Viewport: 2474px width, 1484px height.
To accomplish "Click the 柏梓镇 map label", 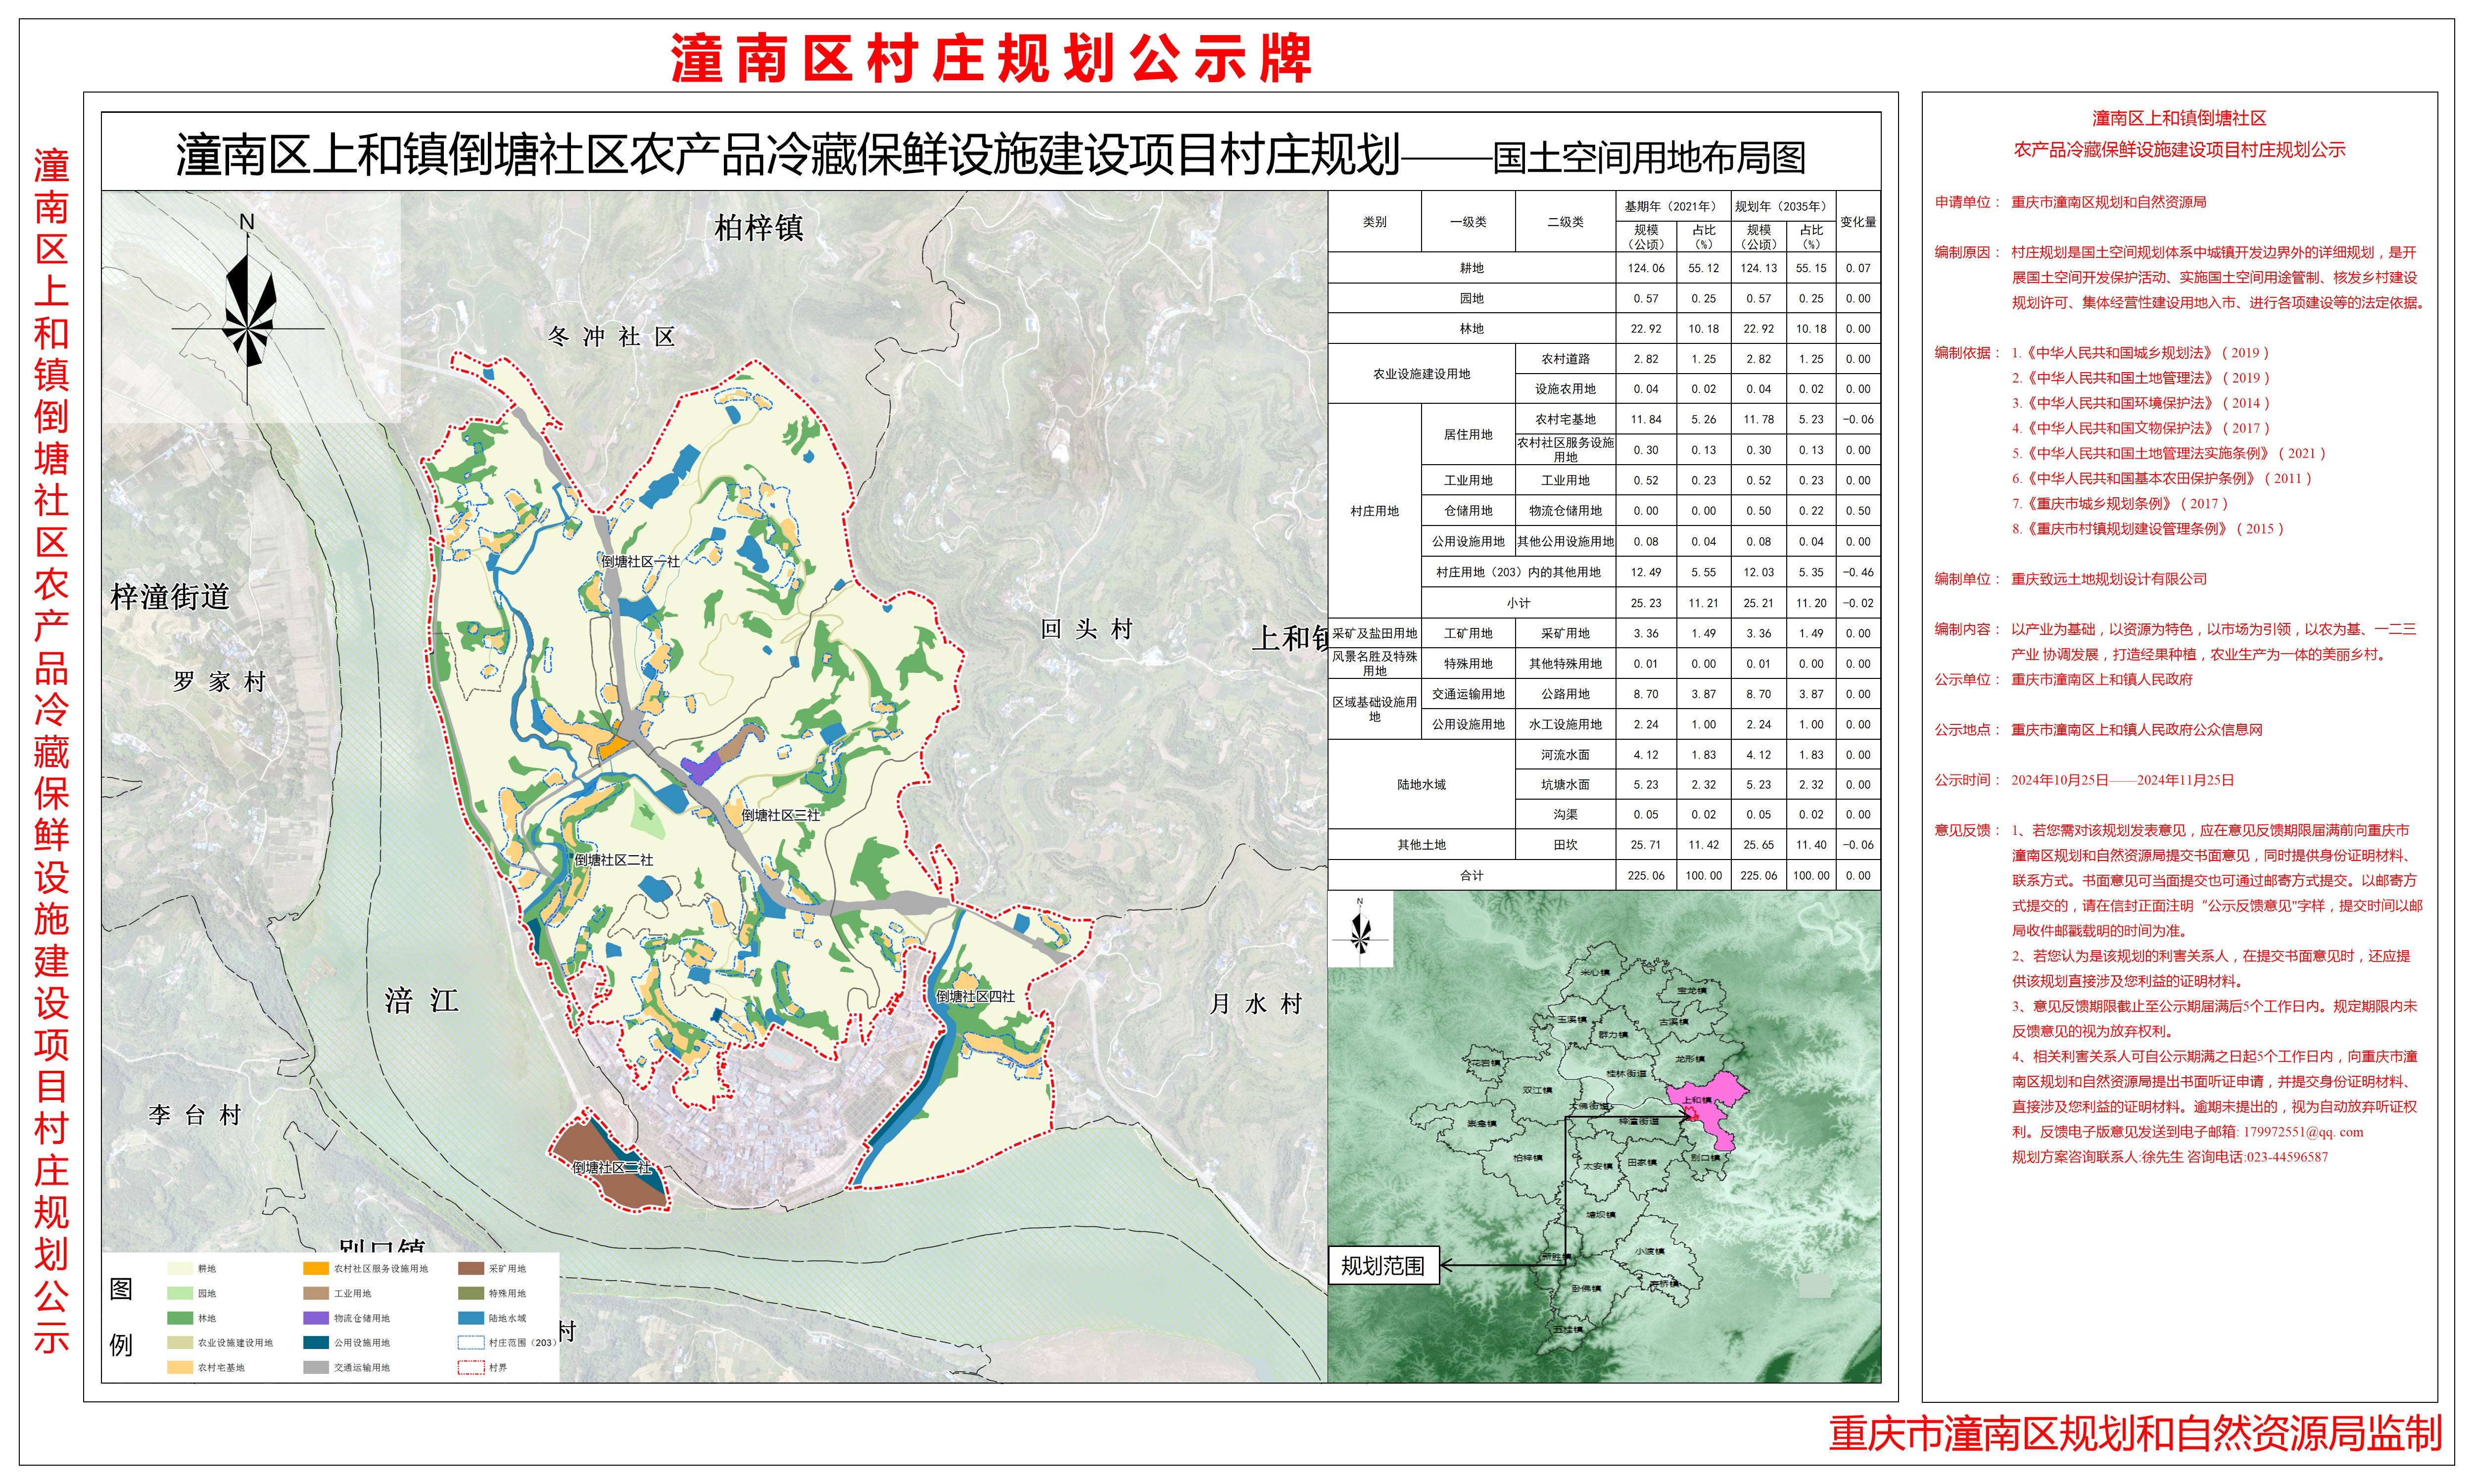I will 759,228.
